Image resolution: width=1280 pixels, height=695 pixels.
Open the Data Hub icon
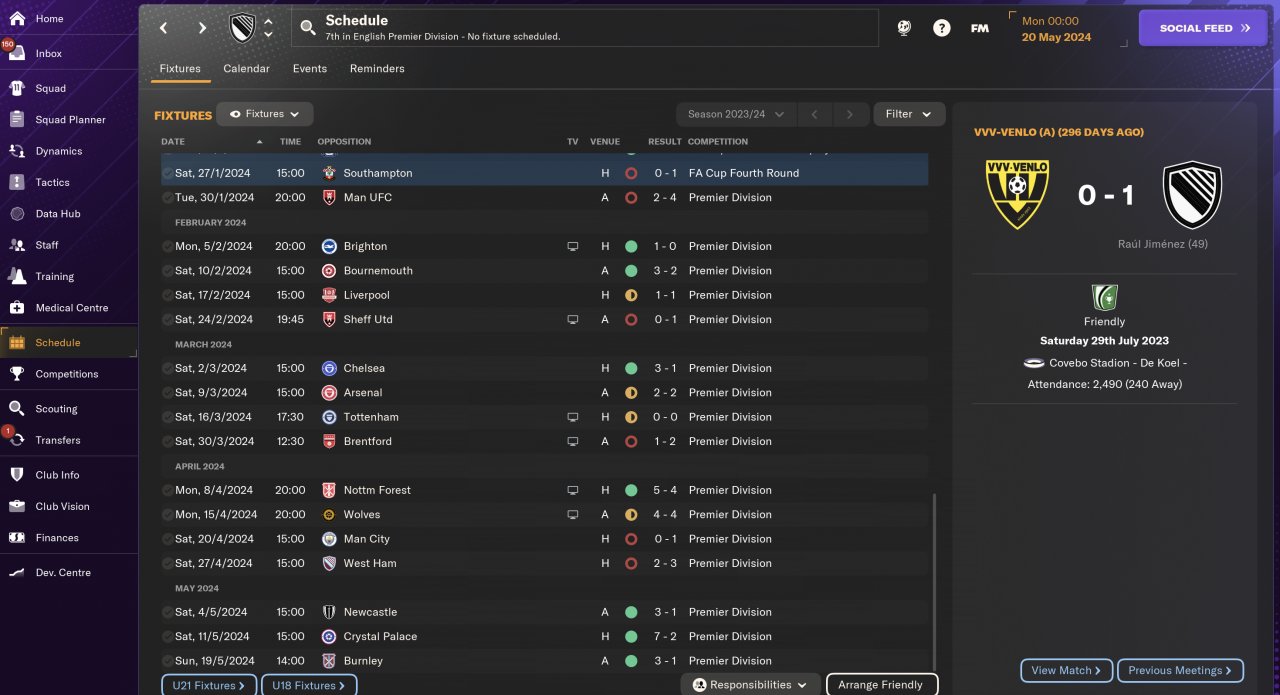point(16,214)
